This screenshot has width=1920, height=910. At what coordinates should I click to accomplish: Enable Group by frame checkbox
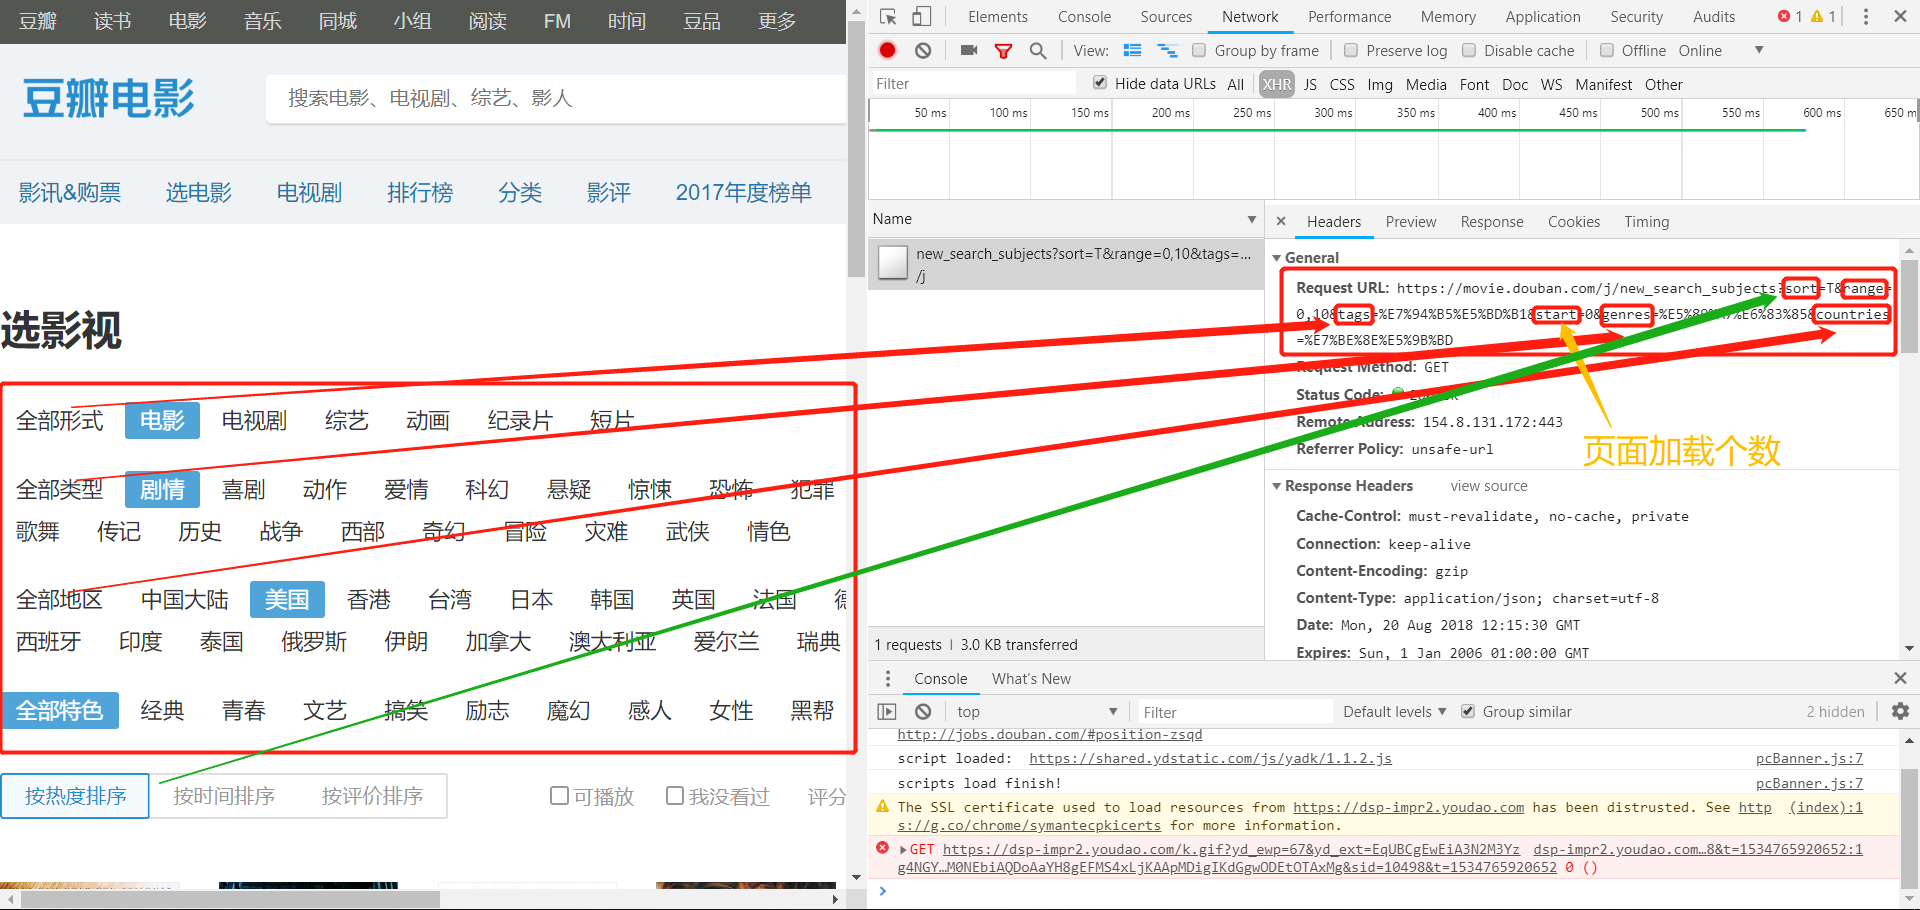(x=1199, y=50)
